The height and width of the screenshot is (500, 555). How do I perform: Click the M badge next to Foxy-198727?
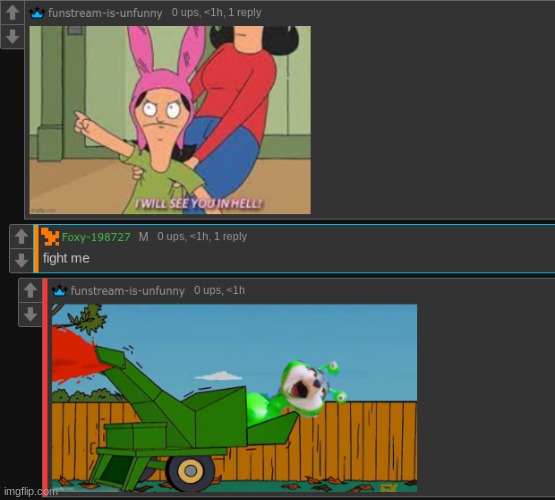click(x=143, y=237)
